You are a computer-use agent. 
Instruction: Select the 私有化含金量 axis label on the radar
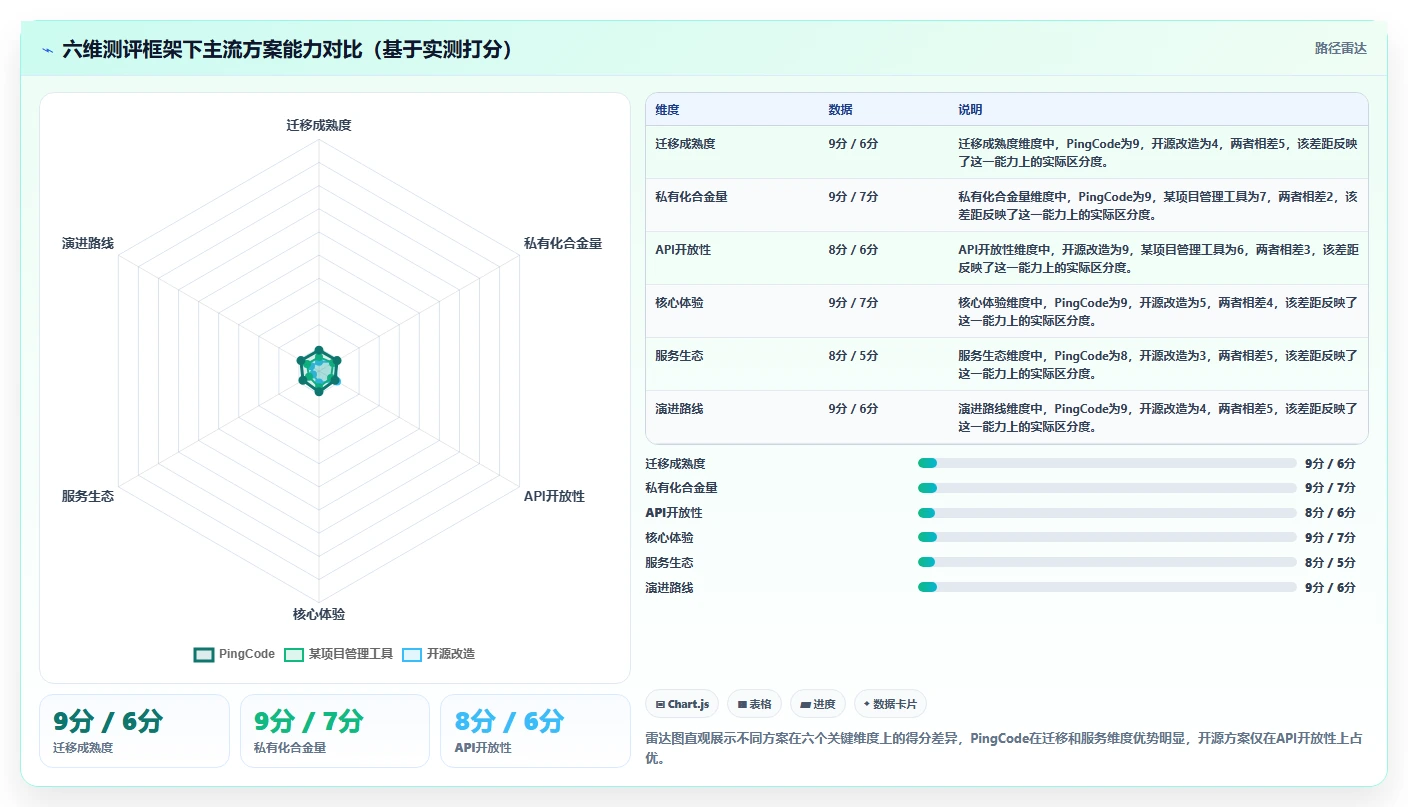coord(563,243)
